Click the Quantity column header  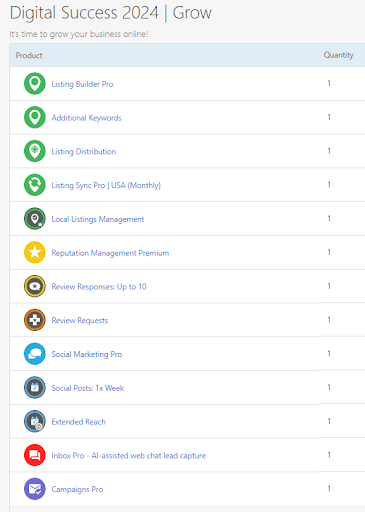[x=338, y=55]
